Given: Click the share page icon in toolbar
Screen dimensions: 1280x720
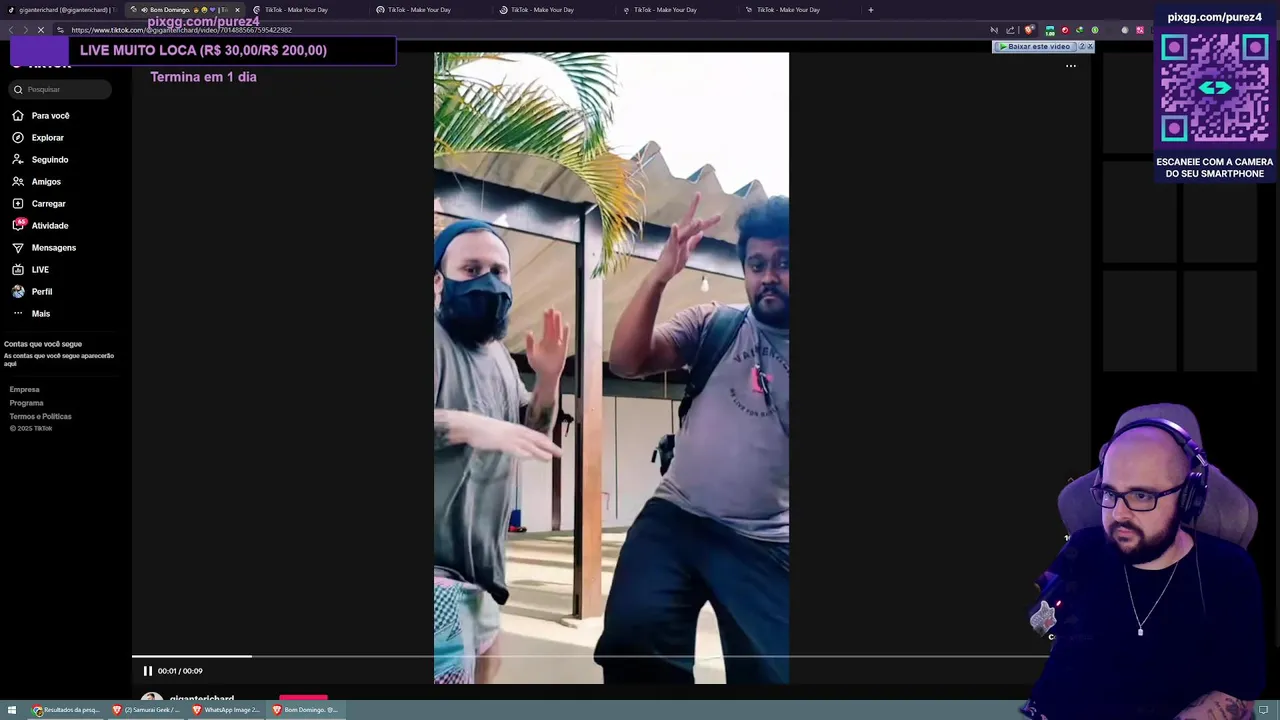Looking at the screenshot, I should coord(1010,30).
